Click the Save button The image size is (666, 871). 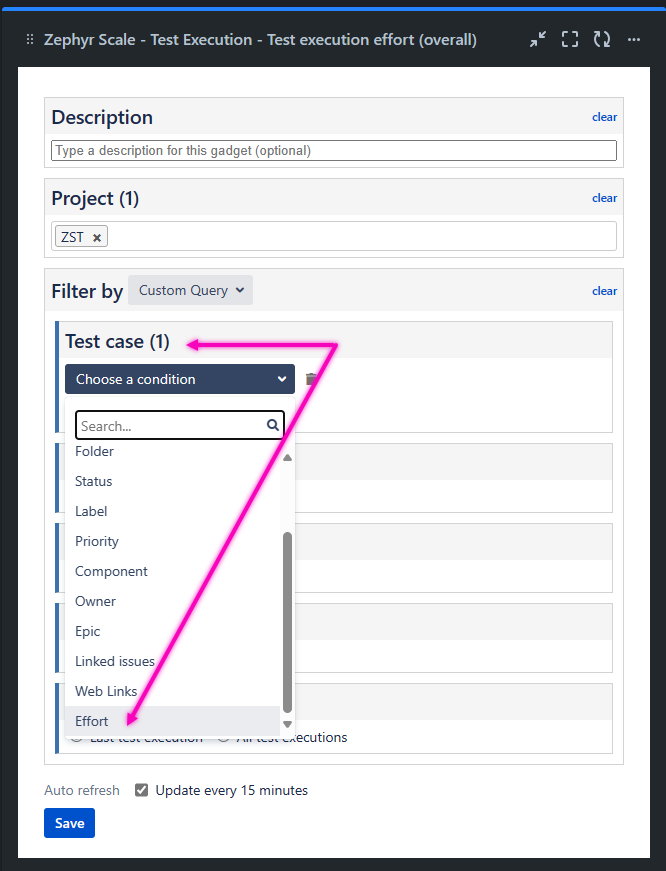(69, 823)
